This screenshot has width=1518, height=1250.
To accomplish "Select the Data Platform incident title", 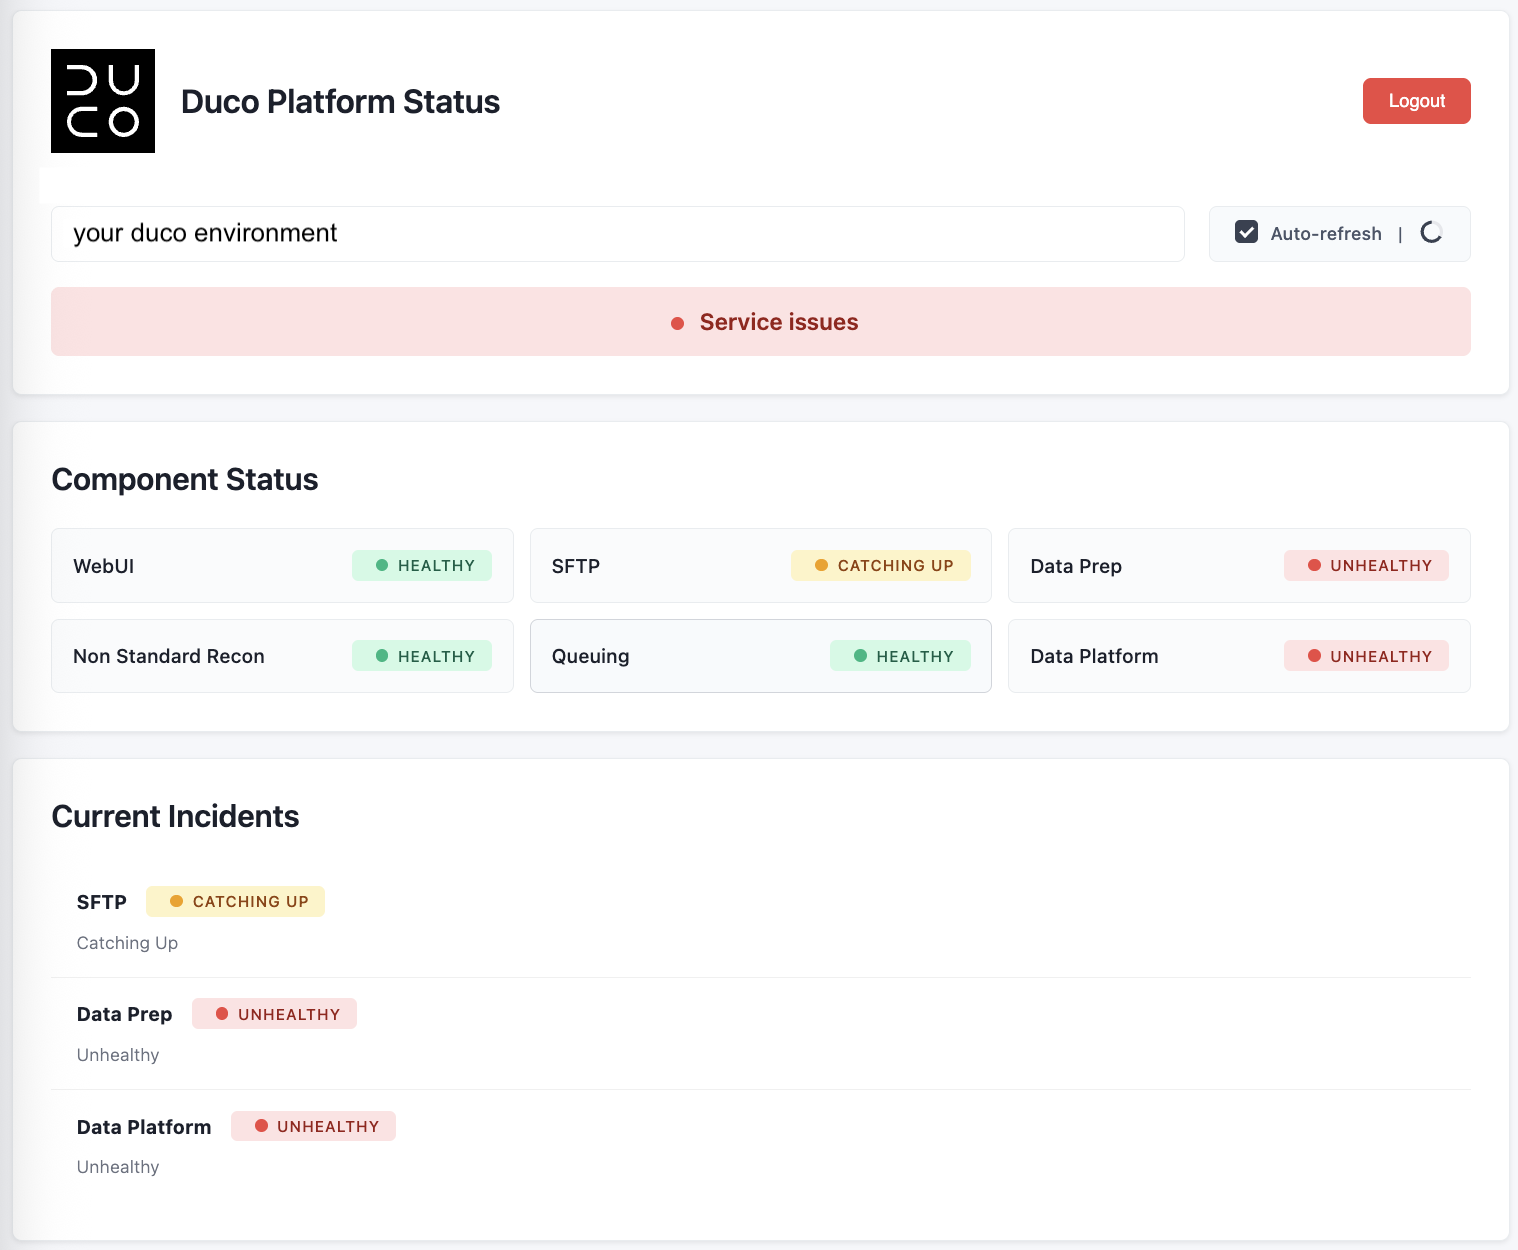I will click(144, 1127).
